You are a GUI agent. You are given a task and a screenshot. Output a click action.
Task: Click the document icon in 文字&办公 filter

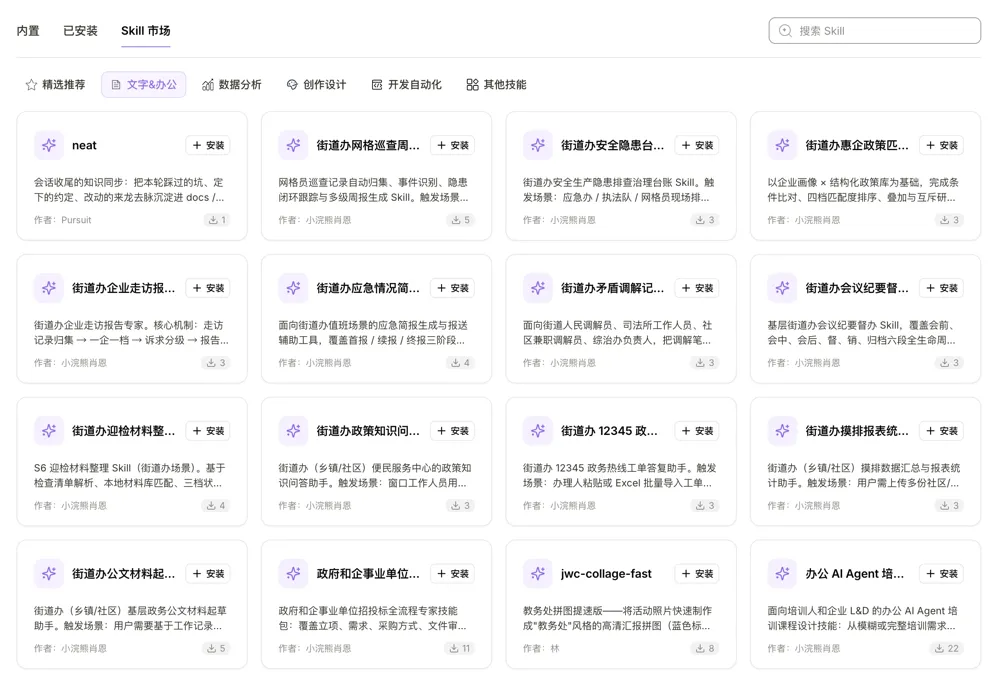coord(116,84)
